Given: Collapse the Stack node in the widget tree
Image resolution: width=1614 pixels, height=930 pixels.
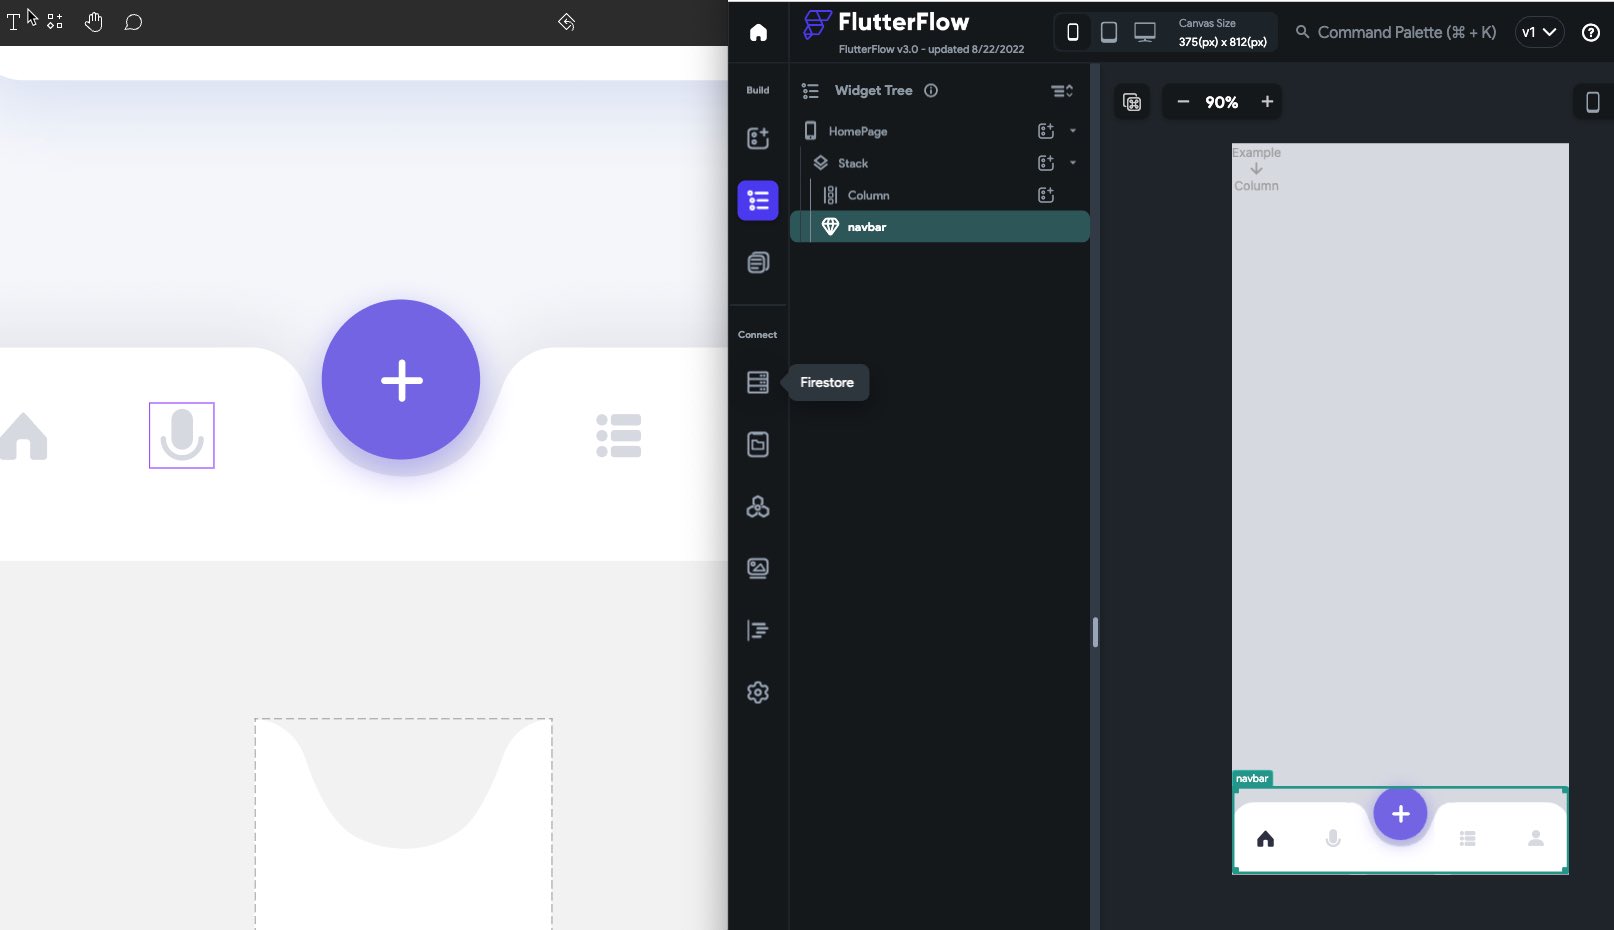Looking at the screenshot, I should click(x=1073, y=162).
